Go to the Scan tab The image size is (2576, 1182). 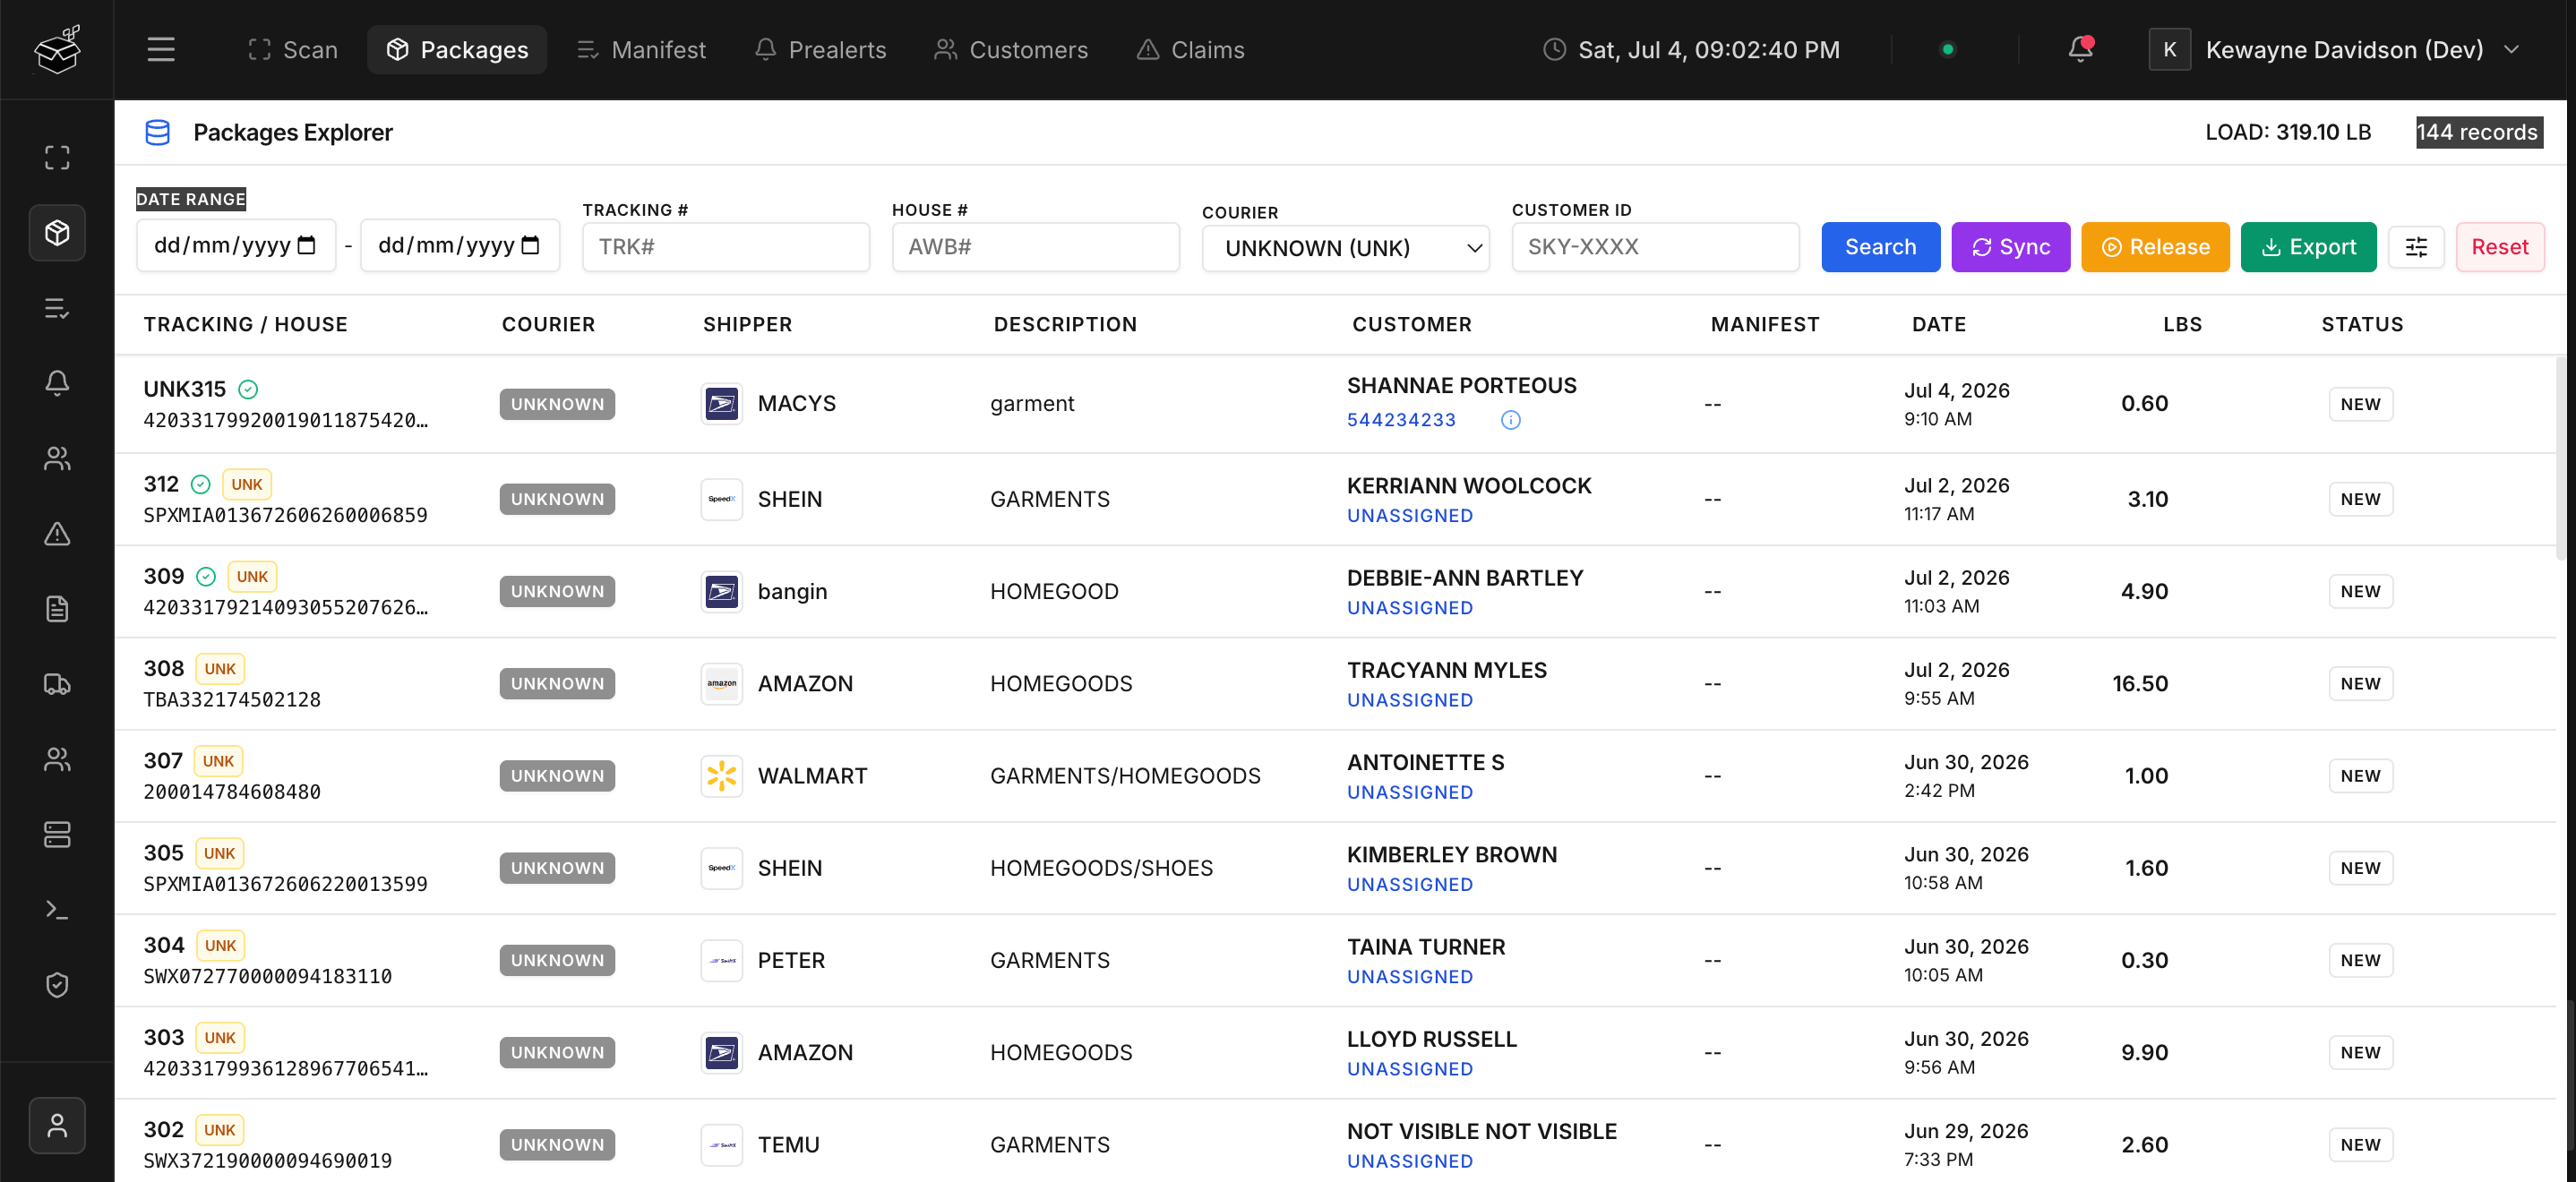coord(292,49)
